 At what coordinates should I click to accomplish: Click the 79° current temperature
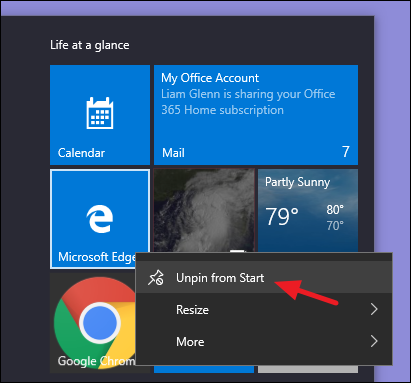pos(282,217)
